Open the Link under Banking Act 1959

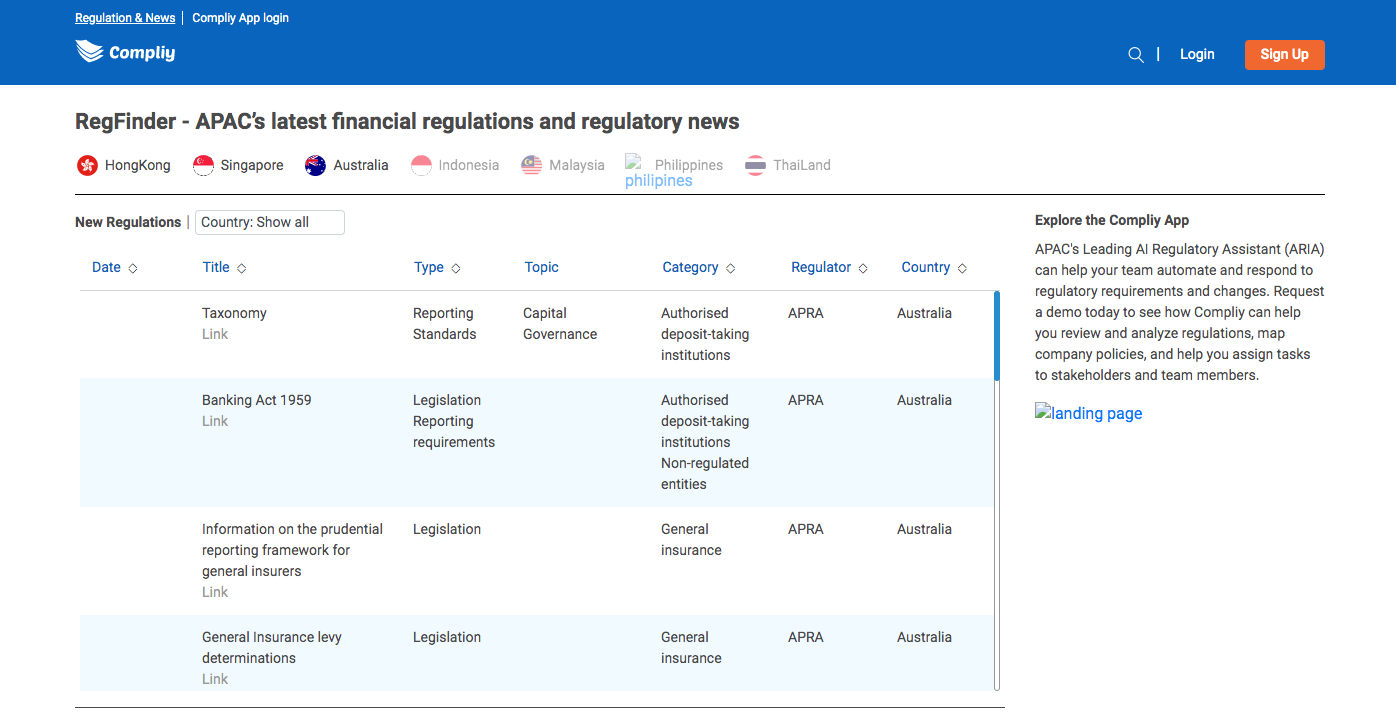[x=215, y=421]
